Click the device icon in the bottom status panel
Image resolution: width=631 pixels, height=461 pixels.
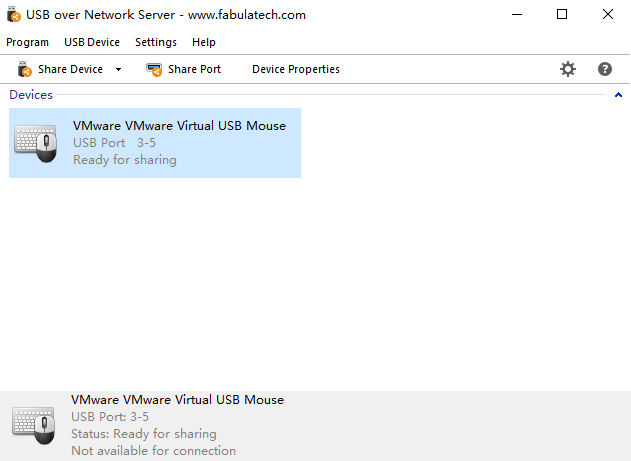34,424
